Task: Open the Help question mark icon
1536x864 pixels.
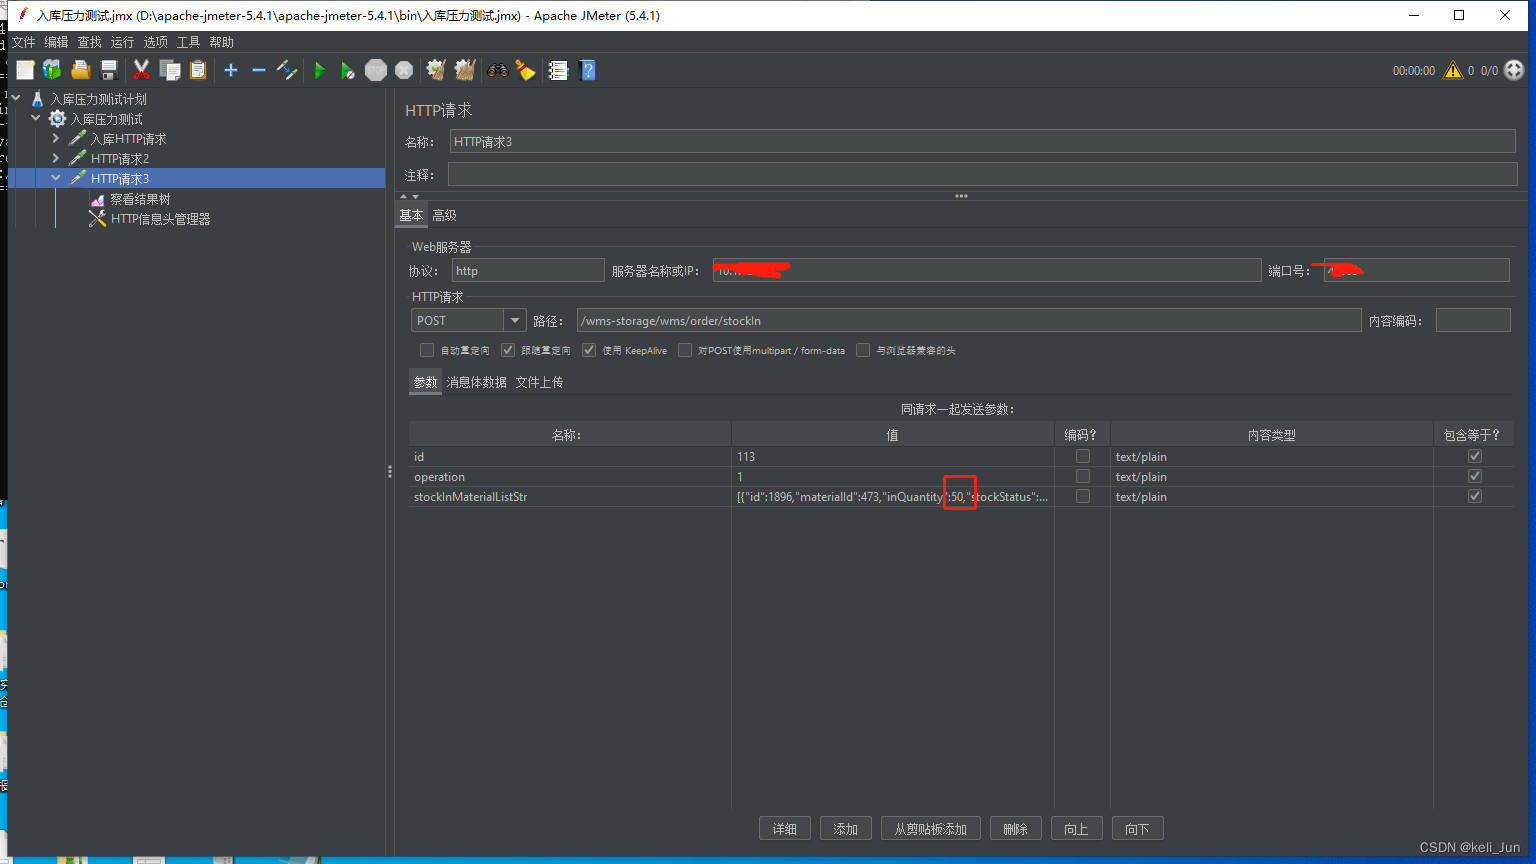Action: [x=587, y=70]
